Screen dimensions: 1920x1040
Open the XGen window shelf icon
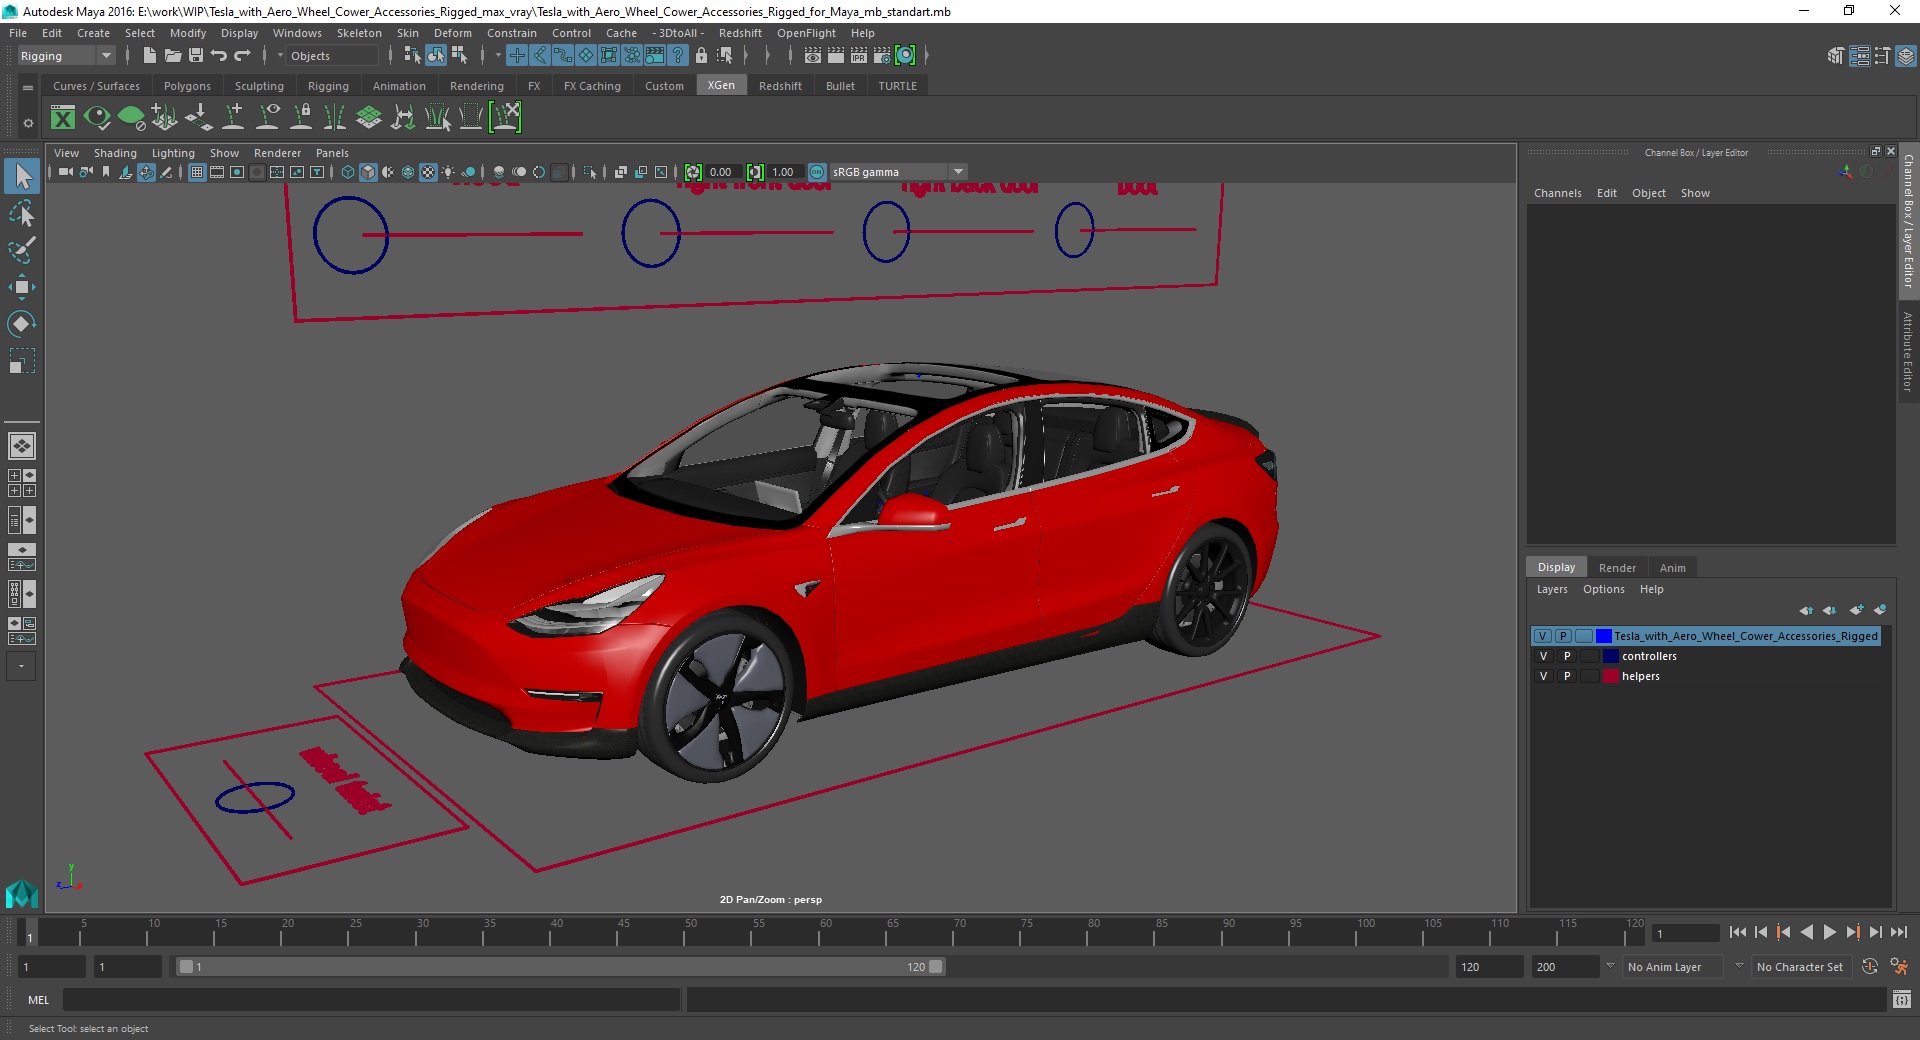[x=63, y=118]
